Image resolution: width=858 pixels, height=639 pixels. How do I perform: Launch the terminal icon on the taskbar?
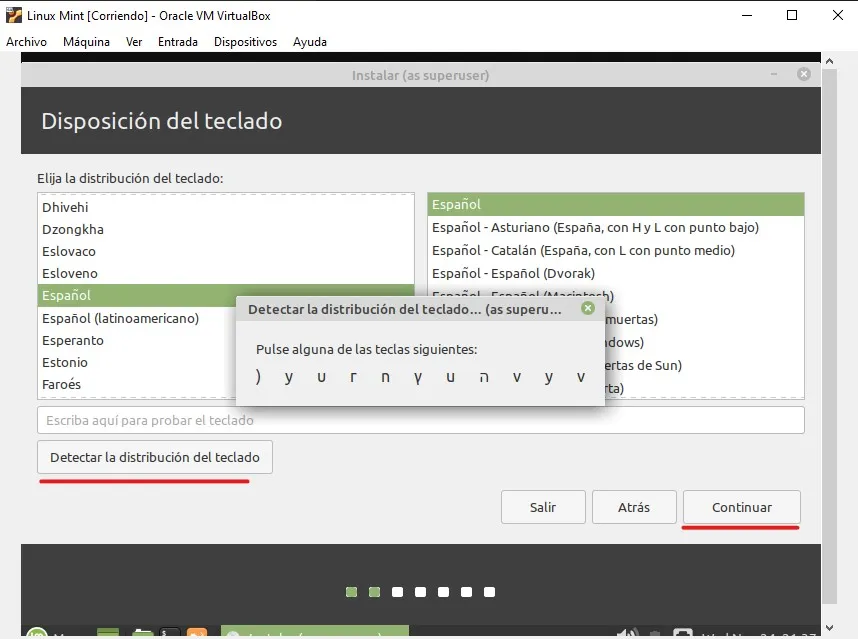point(168,633)
